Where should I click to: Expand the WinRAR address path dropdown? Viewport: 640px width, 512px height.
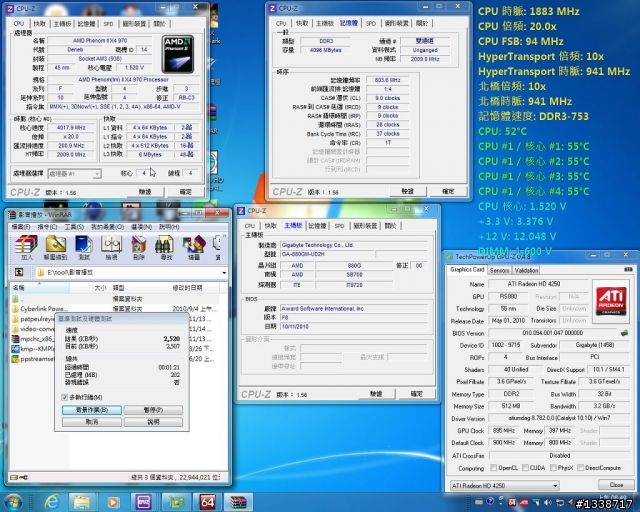pos(222,271)
